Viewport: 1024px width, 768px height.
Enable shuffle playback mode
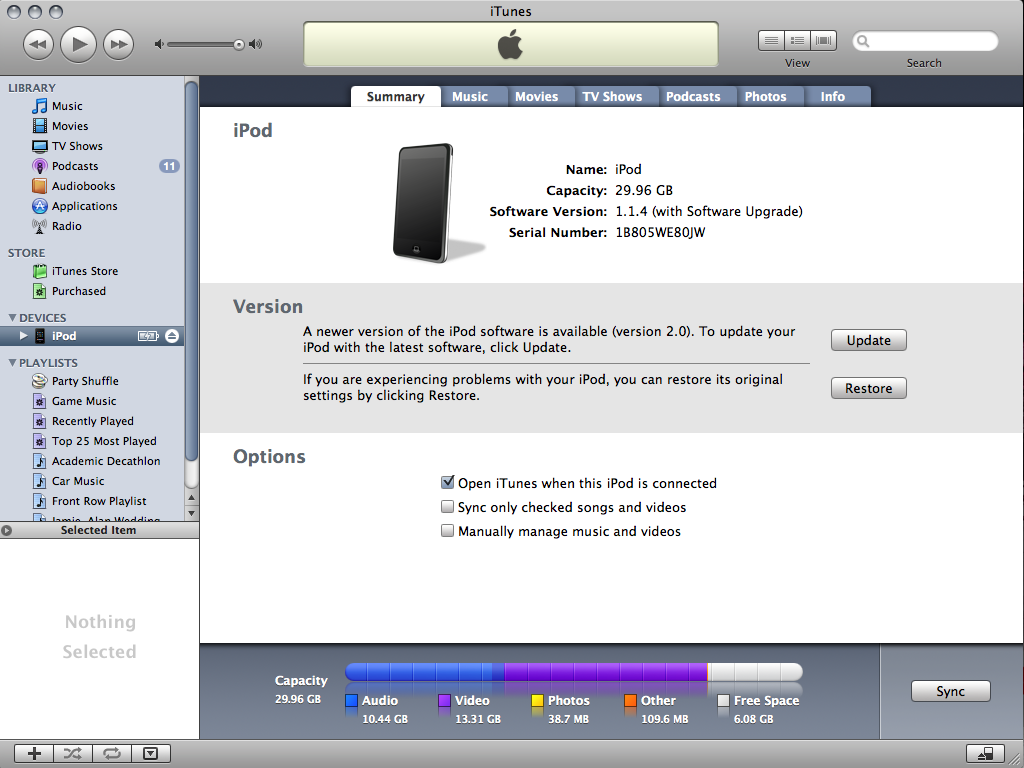[72, 753]
